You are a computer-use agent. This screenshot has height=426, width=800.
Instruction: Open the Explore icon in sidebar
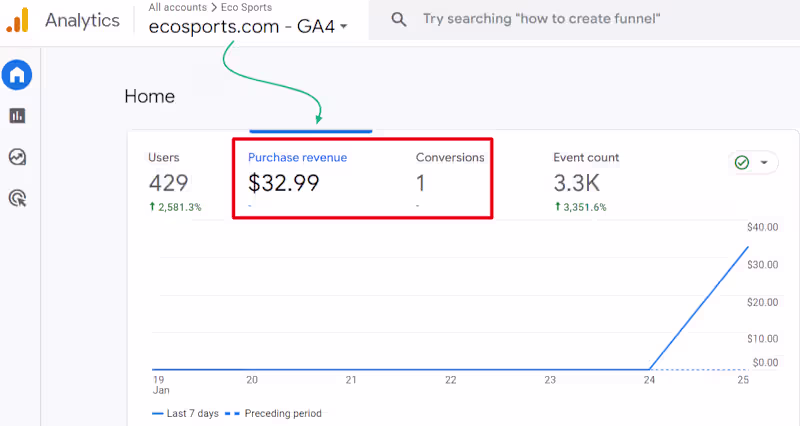click(17, 157)
